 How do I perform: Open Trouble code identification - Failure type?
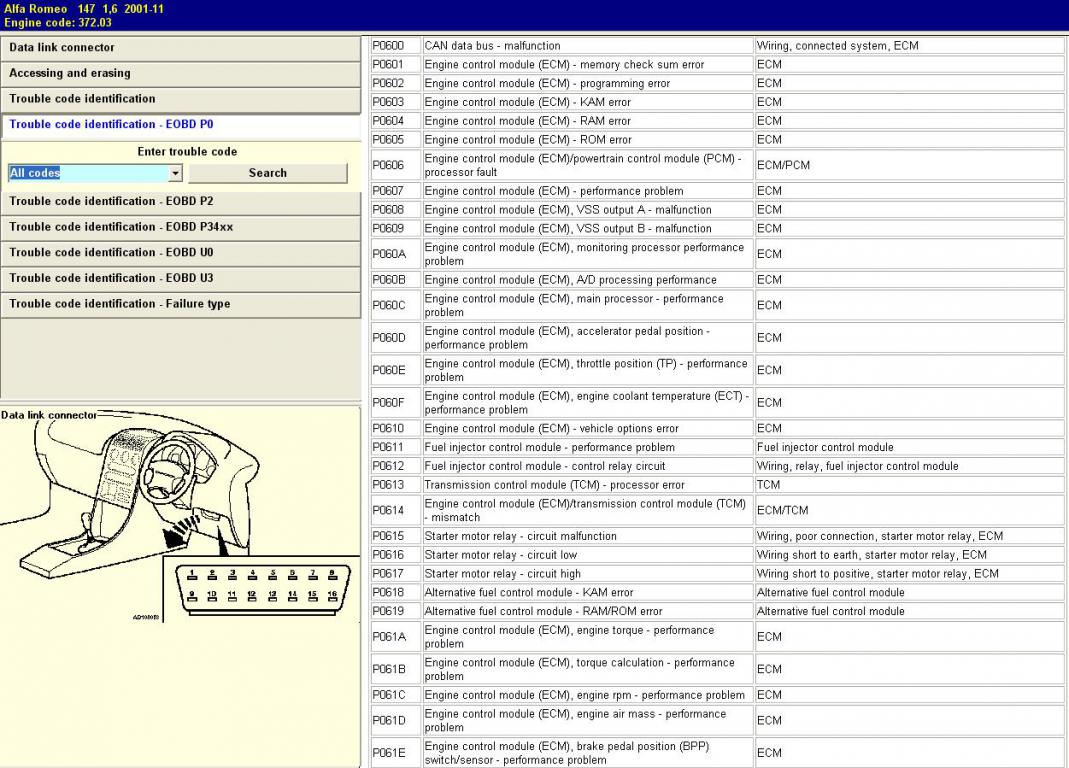point(181,304)
